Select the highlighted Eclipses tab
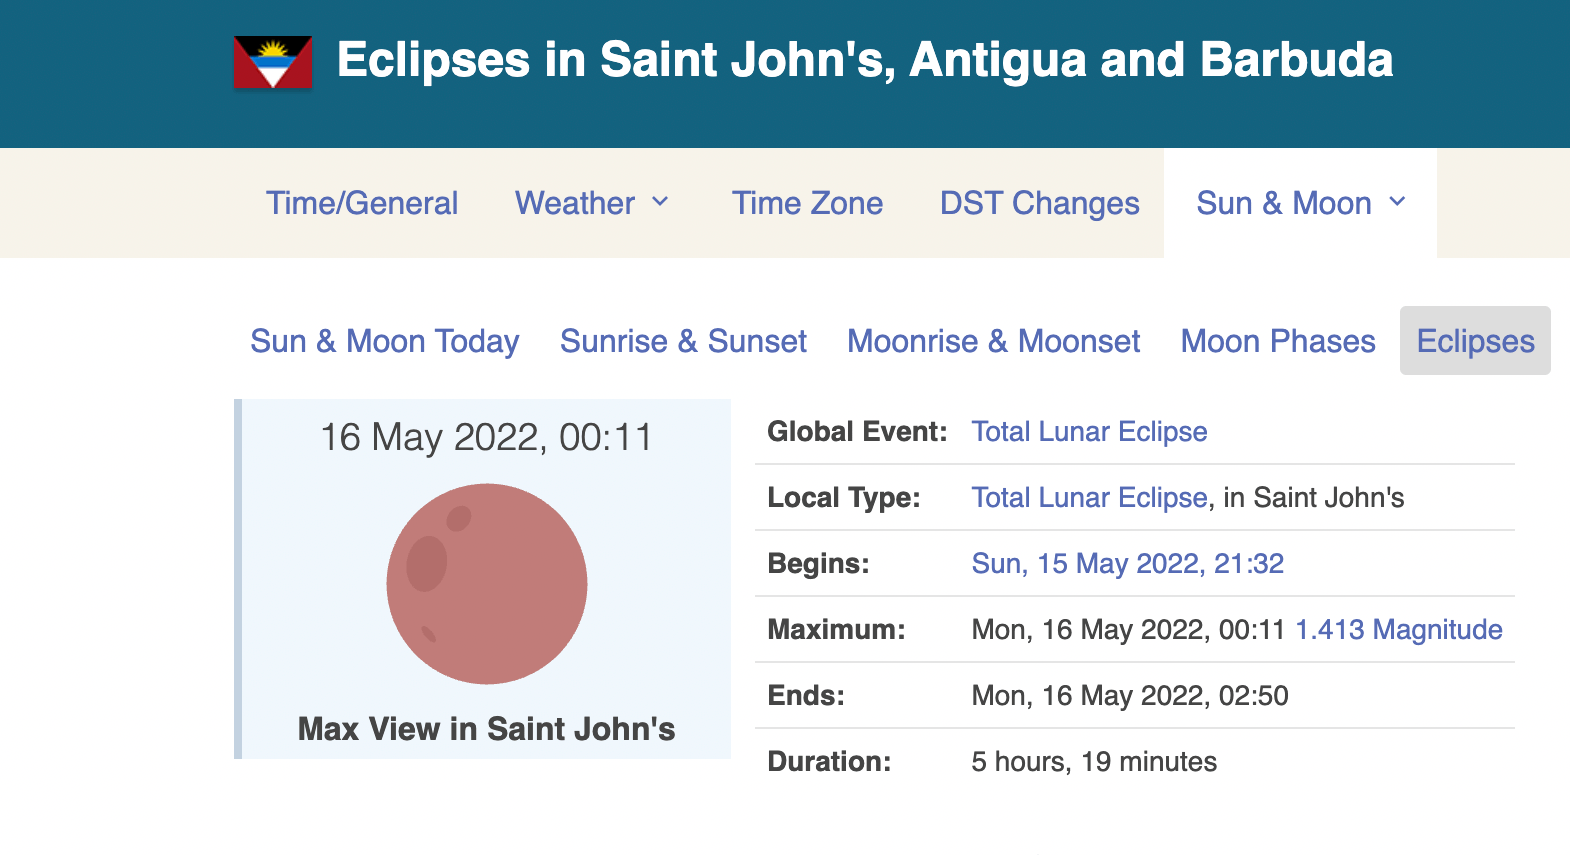Image resolution: width=1570 pixels, height=855 pixels. pos(1475,341)
